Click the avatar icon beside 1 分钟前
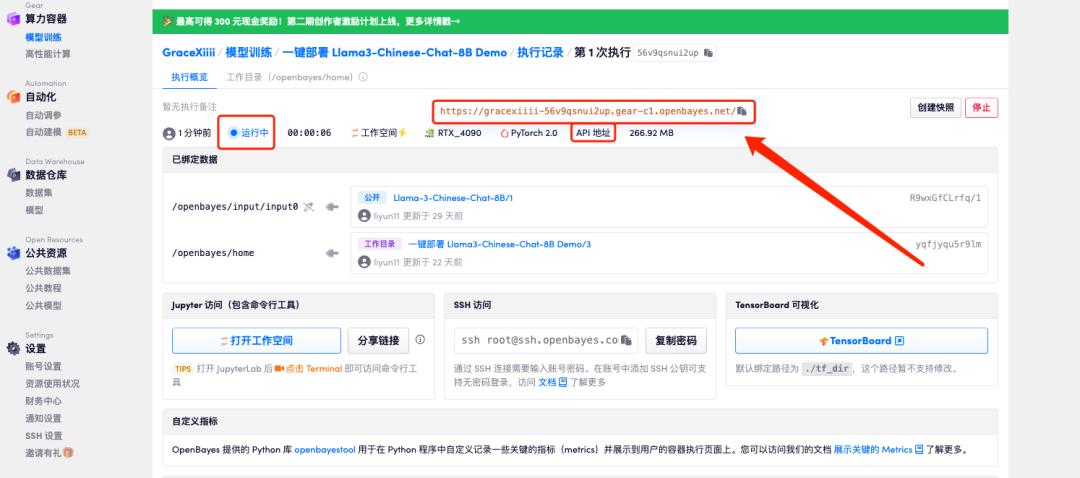 168,133
